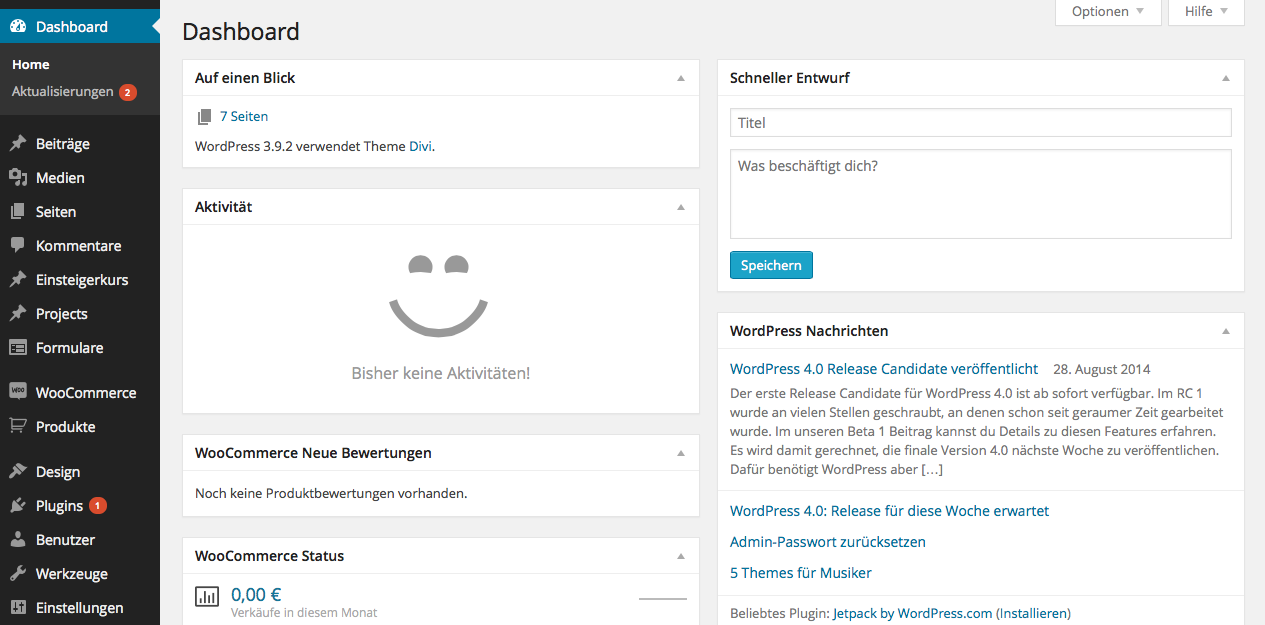Open the Admin-Passwort zurücksetzen article

827,542
